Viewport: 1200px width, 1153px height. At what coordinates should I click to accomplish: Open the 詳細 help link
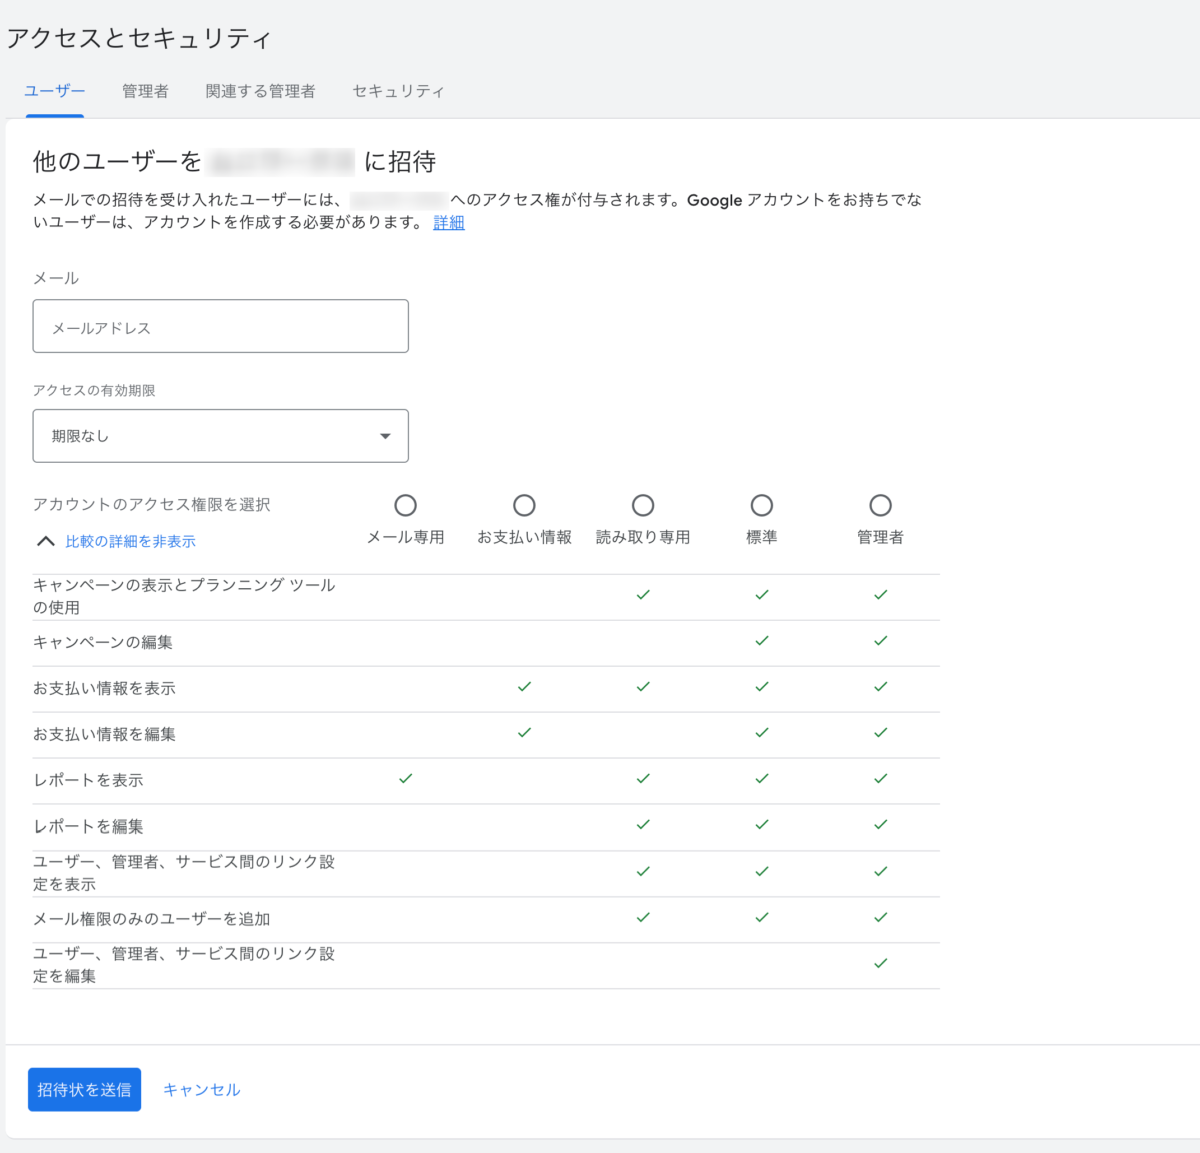point(448,222)
